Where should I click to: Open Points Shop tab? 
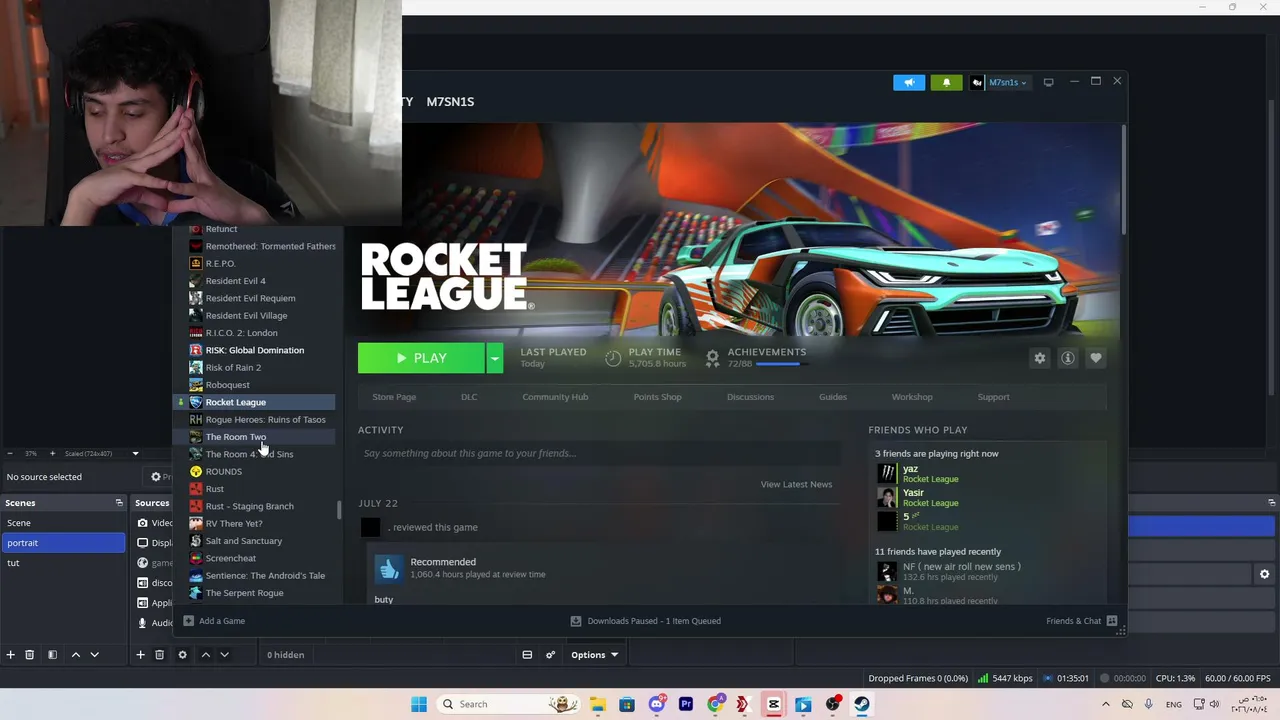point(657,397)
